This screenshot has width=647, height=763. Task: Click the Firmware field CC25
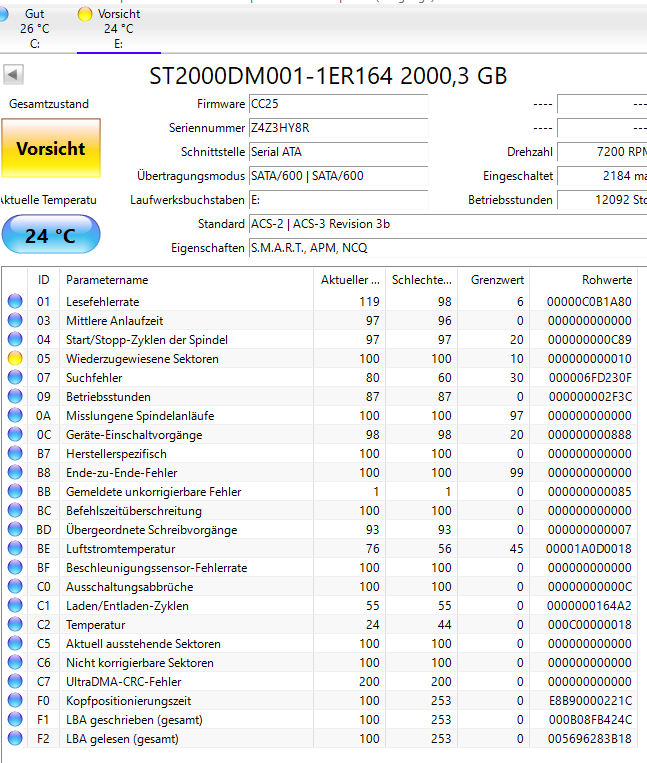point(339,104)
